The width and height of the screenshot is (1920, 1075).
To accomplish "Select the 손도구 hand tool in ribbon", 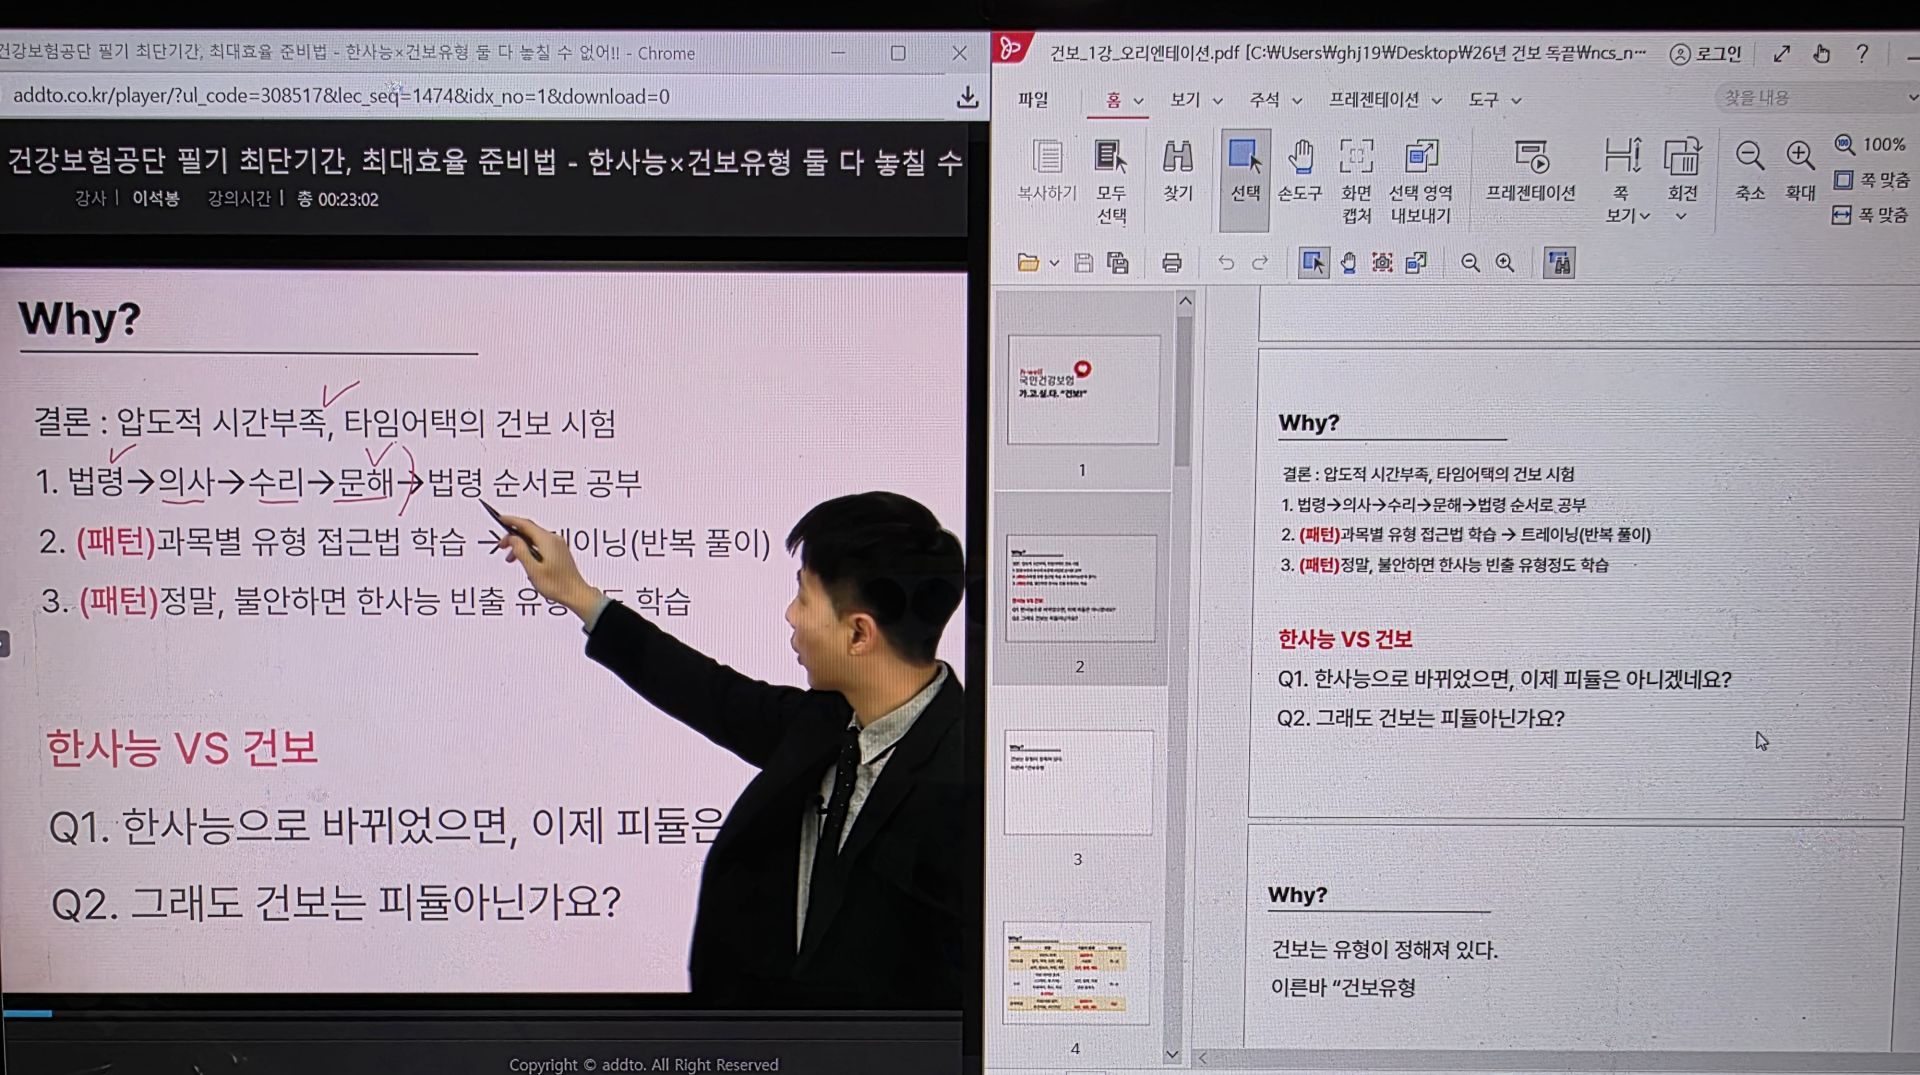I will point(1300,170).
